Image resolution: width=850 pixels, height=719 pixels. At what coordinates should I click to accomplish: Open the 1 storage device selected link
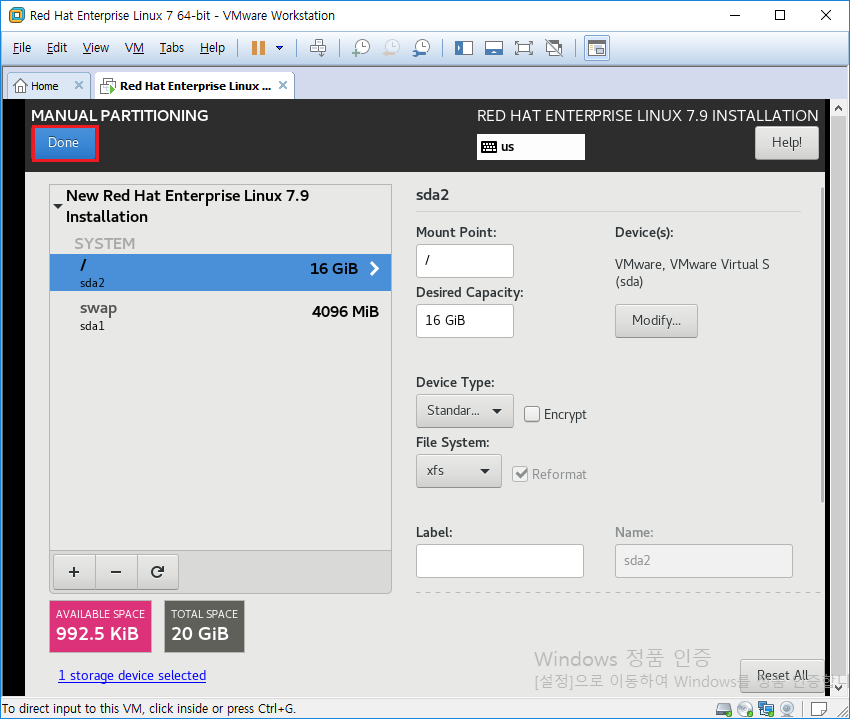132,676
